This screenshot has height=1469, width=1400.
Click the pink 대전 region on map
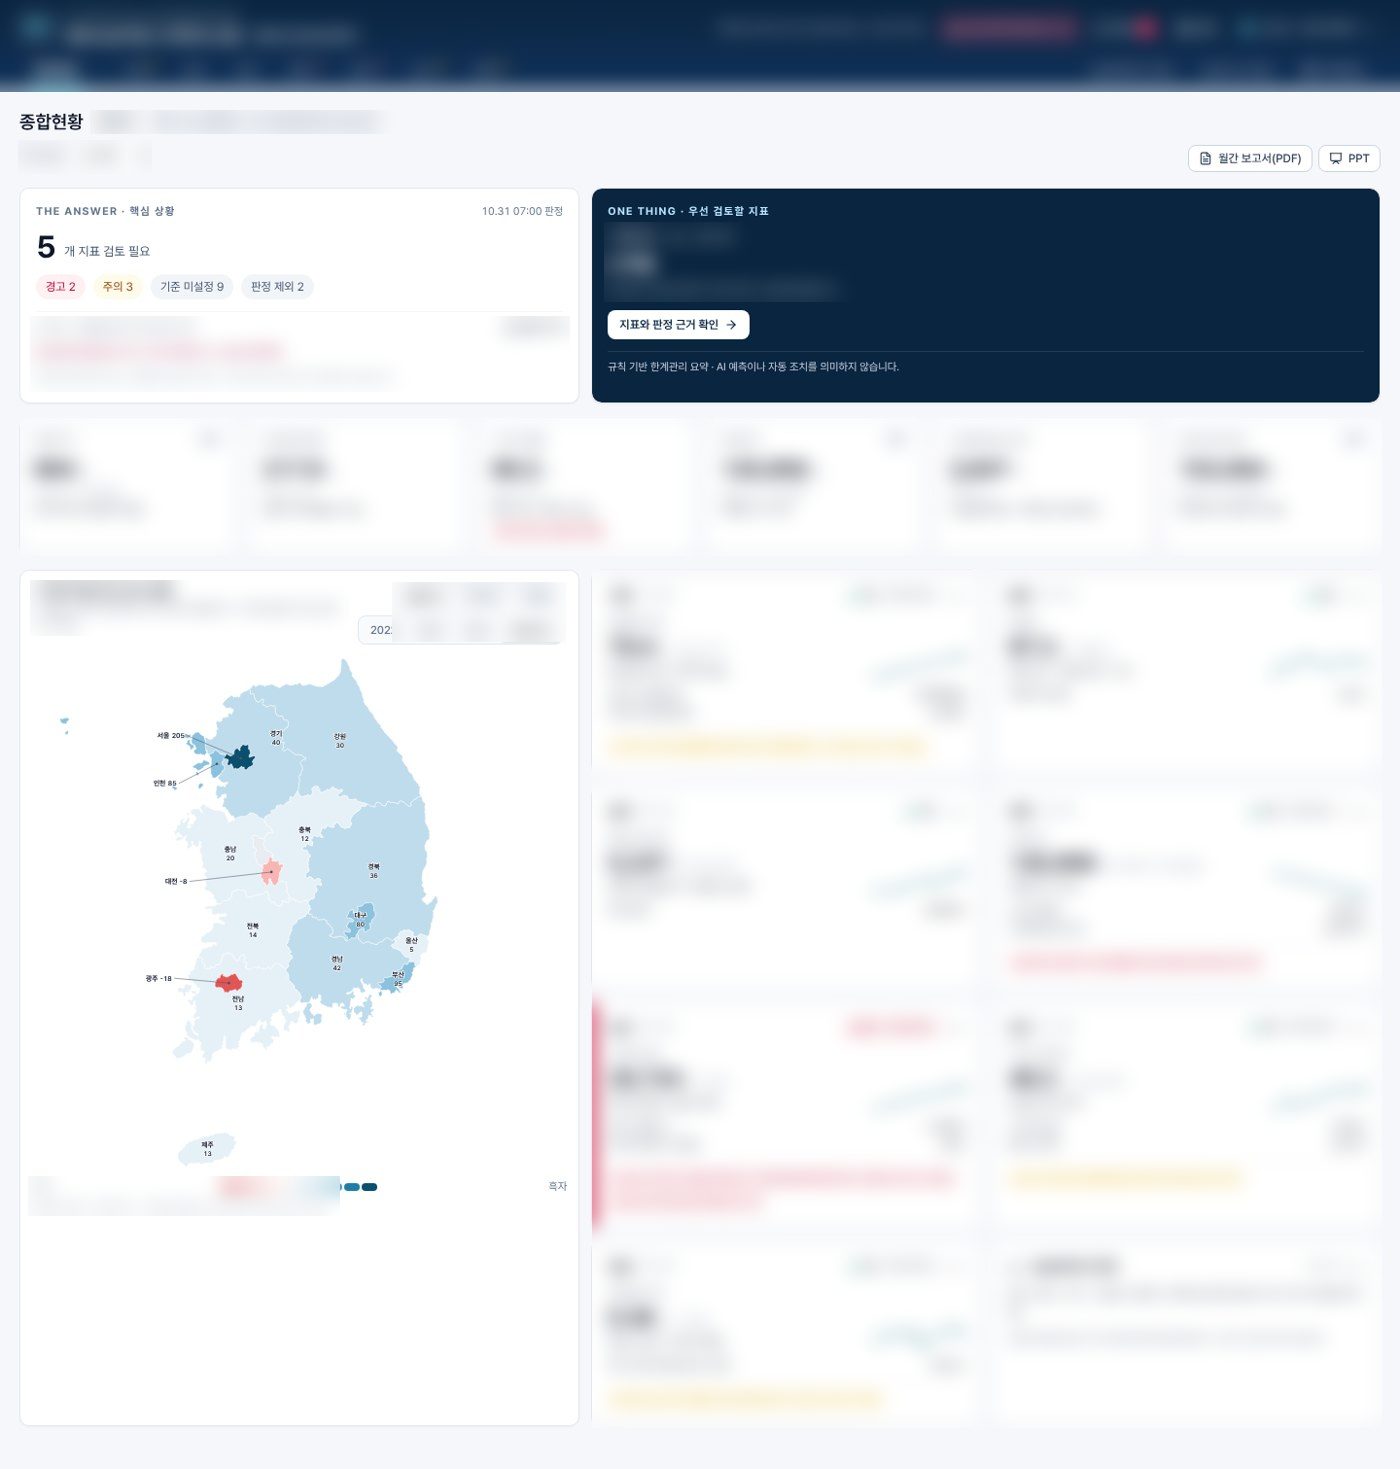[271, 872]
